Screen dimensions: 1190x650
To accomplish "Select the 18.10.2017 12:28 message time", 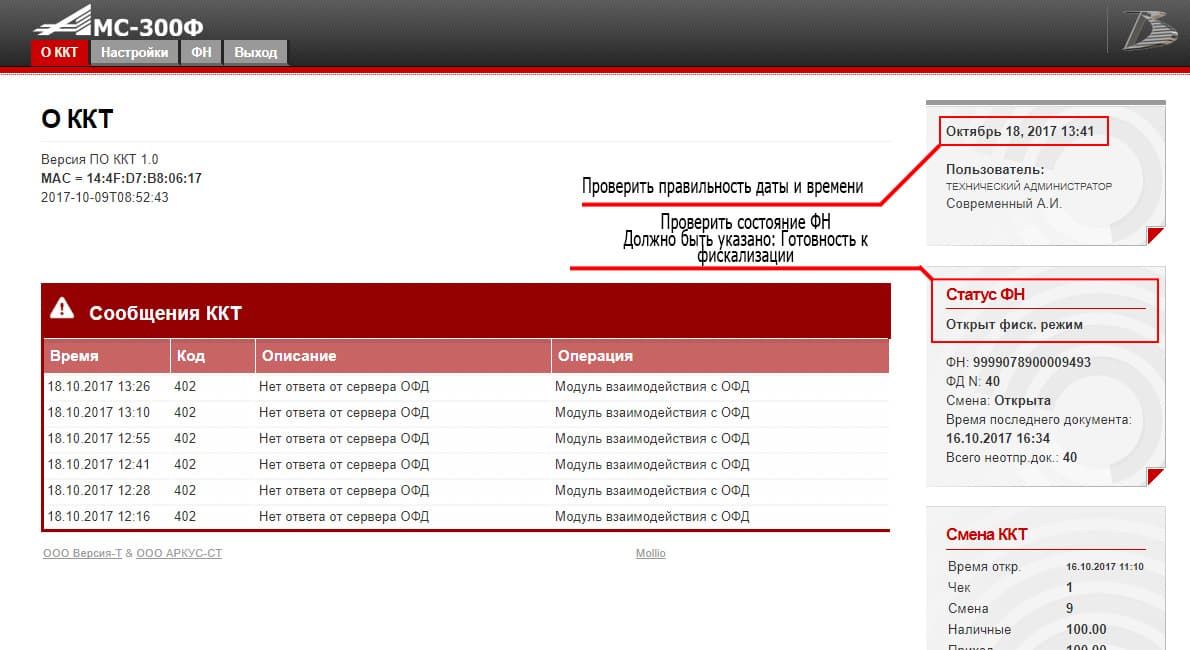I will pos(99,491).
